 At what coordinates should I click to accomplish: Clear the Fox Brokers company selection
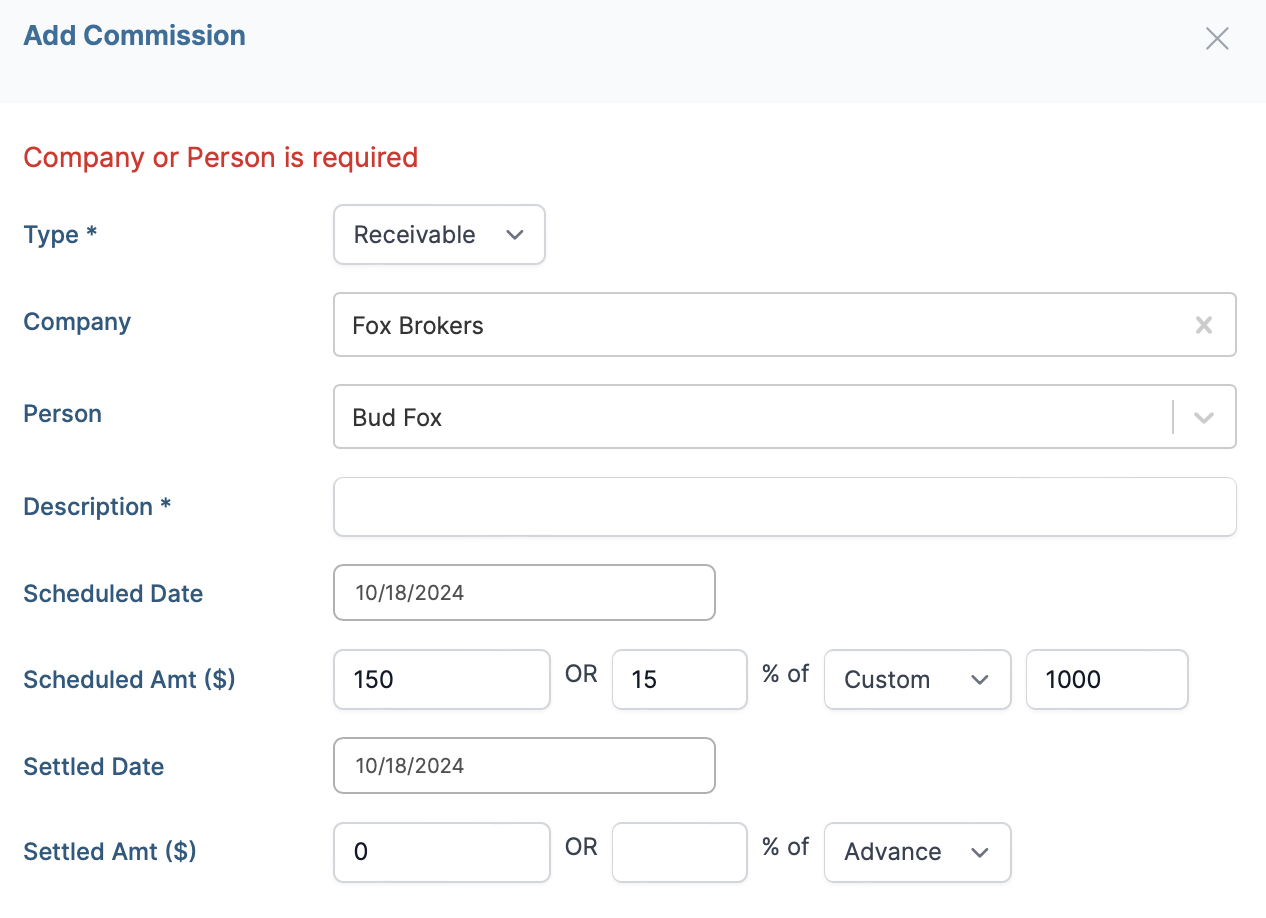[x=1204, y=325]
